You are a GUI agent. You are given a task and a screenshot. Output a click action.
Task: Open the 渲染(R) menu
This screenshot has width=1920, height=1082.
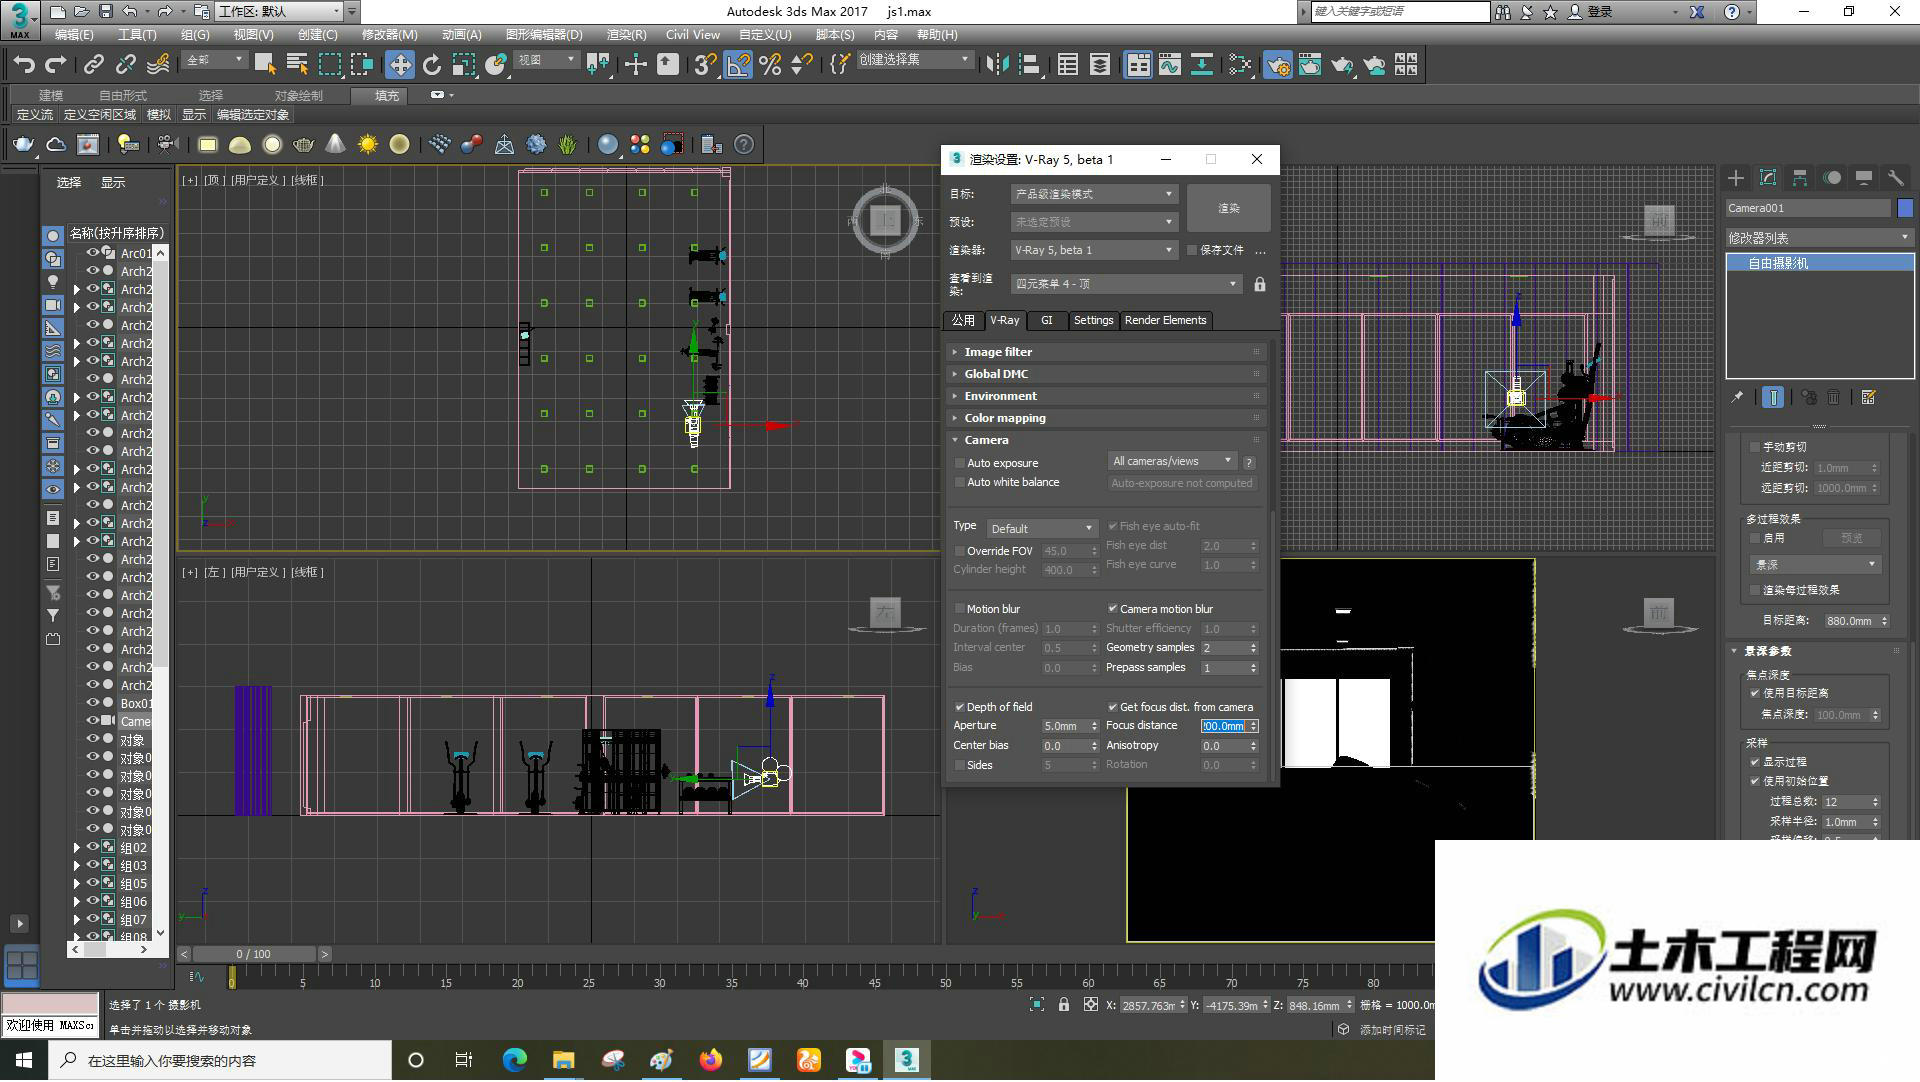pyautogui.click(x=626, y=35)
